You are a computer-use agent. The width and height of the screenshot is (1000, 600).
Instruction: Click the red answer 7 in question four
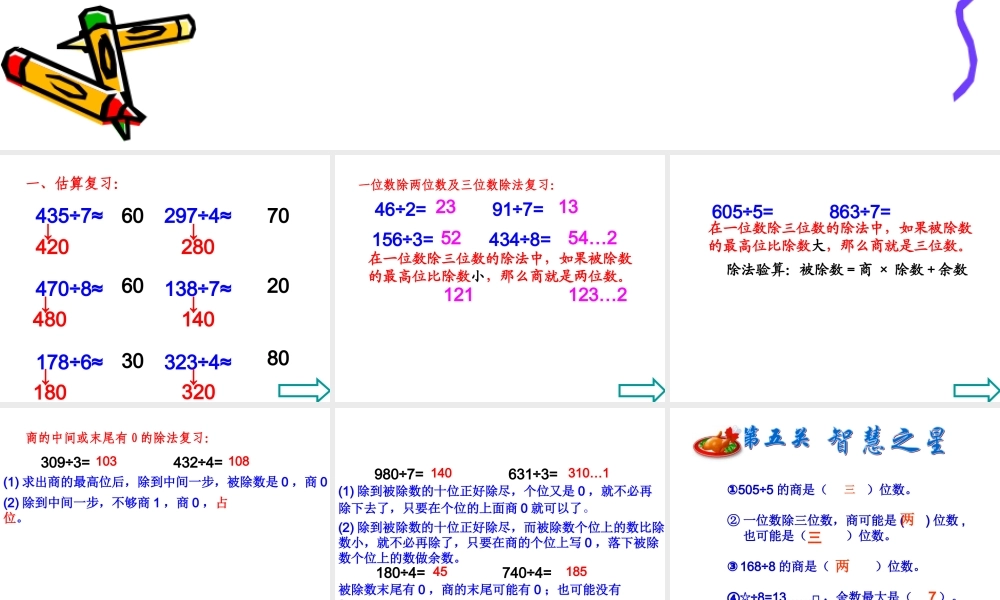pyautogui.click(x=934, y=593)
